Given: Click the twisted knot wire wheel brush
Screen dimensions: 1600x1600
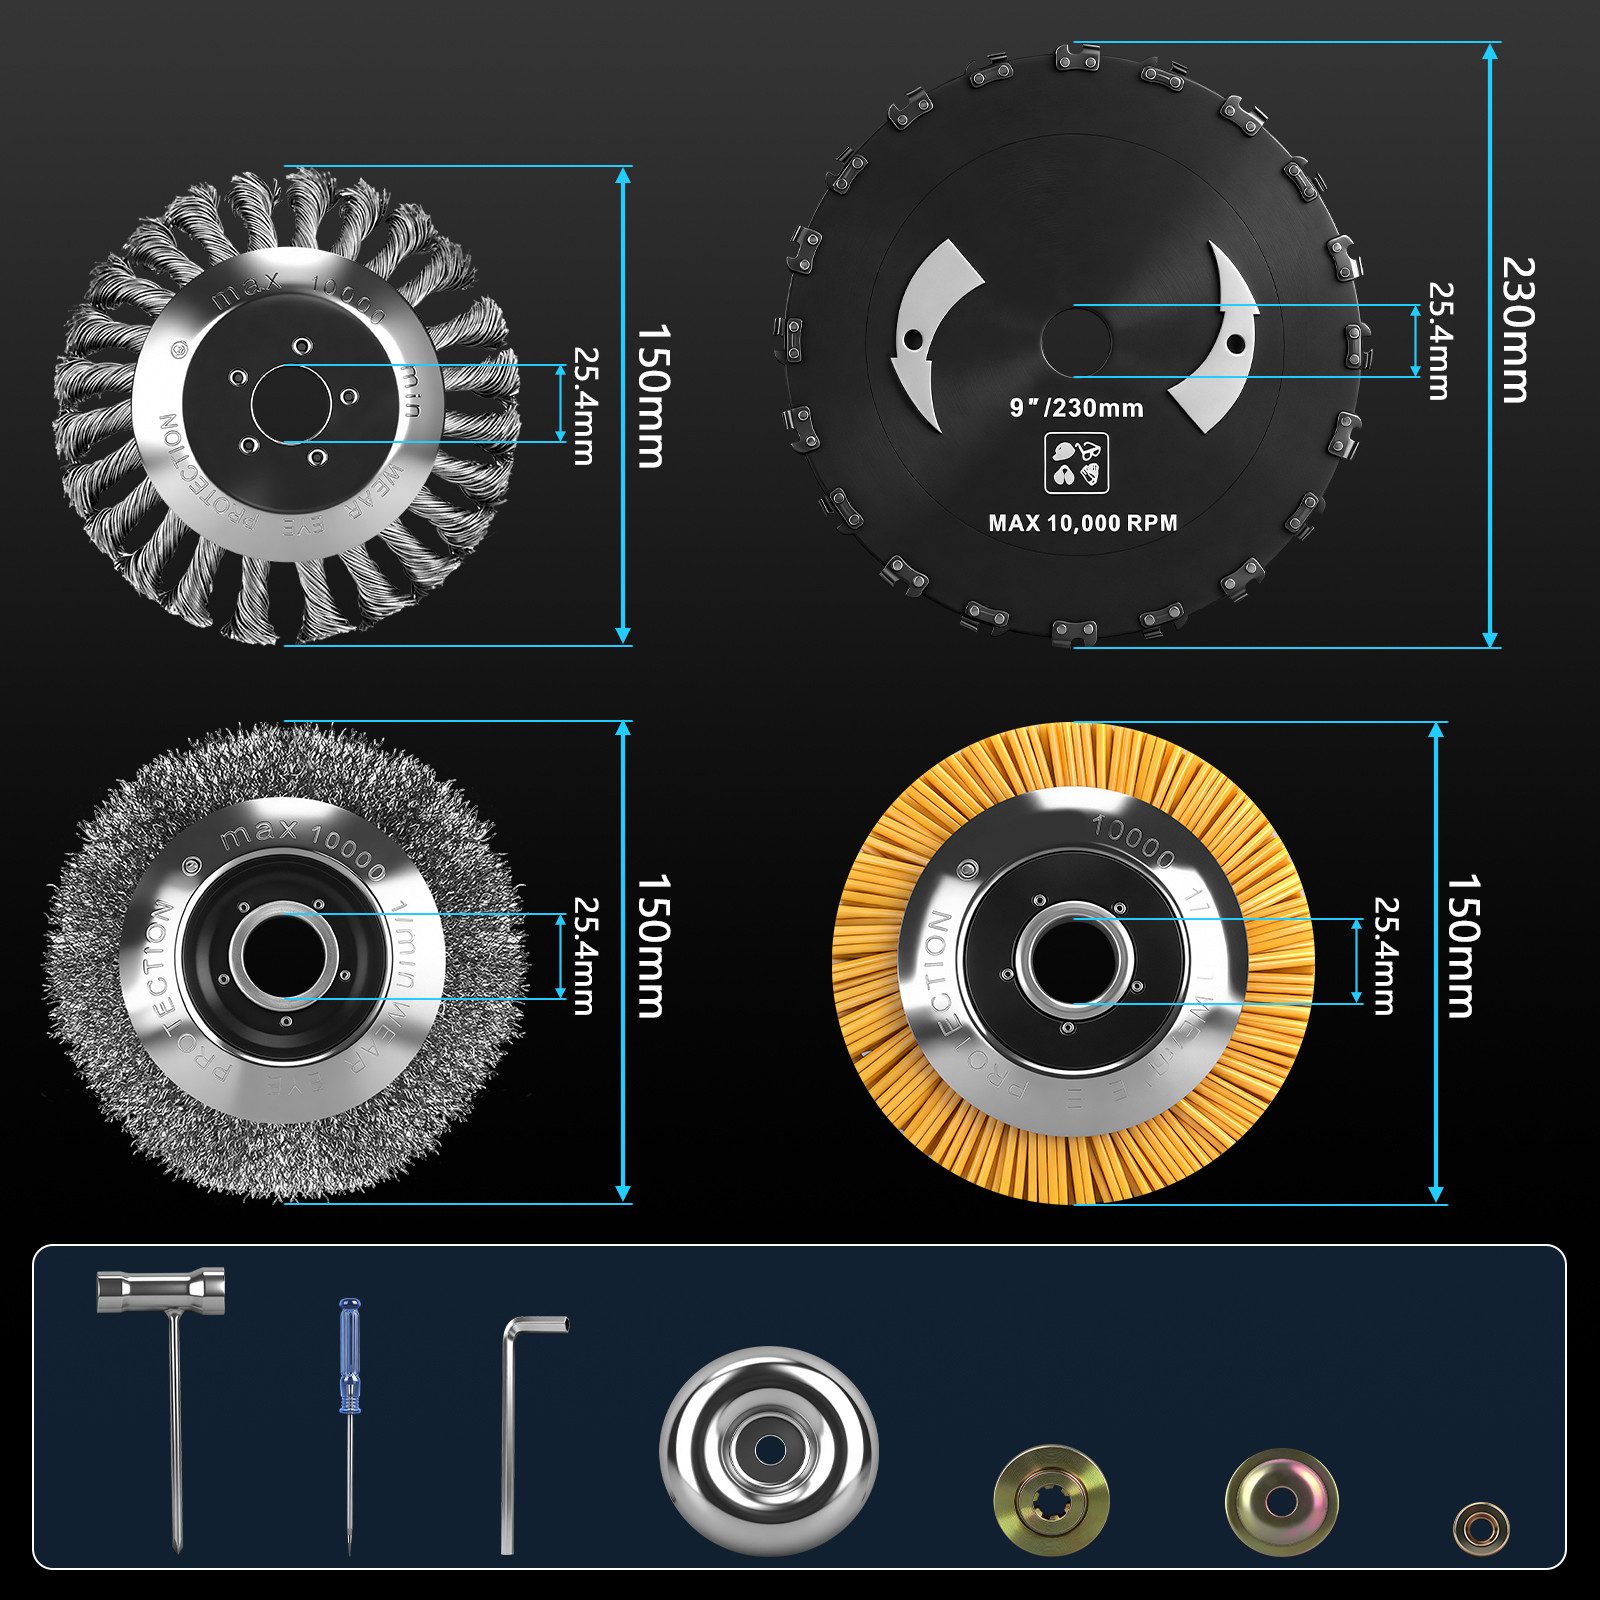Looking at the screenshot, I should [x=286, y=405].
